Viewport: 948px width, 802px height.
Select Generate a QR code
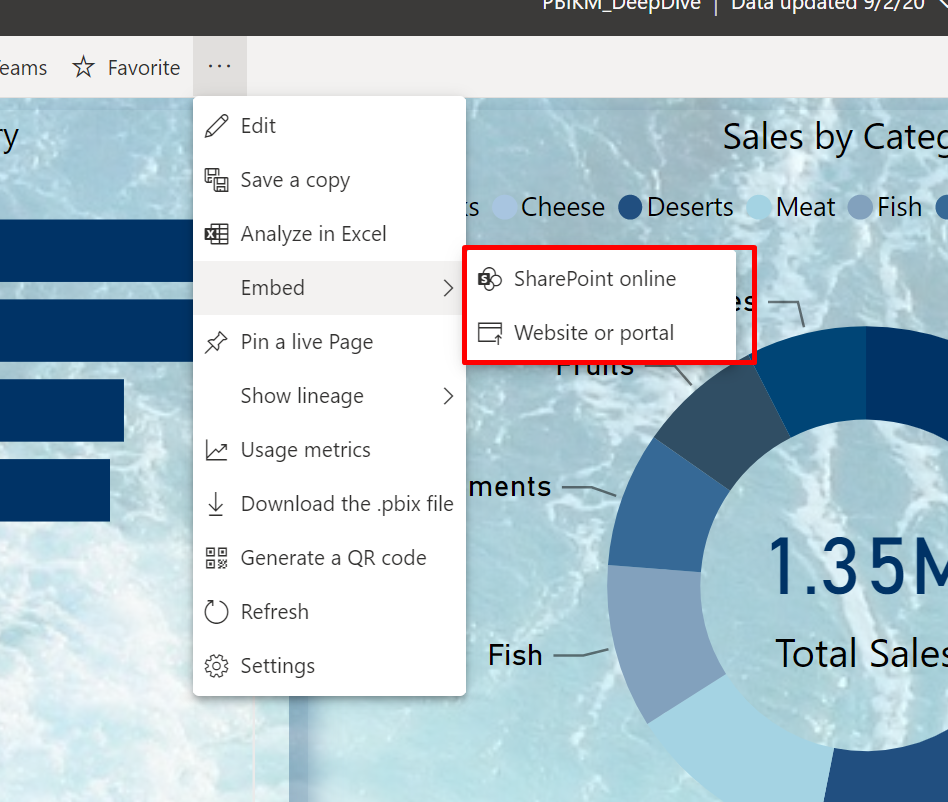[330, 558]
